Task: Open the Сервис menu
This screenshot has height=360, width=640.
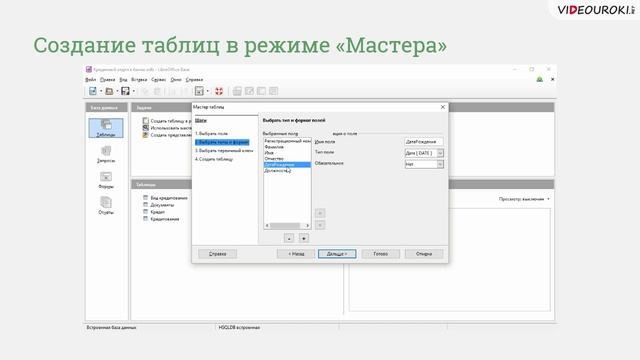Action: click(158, 80)
